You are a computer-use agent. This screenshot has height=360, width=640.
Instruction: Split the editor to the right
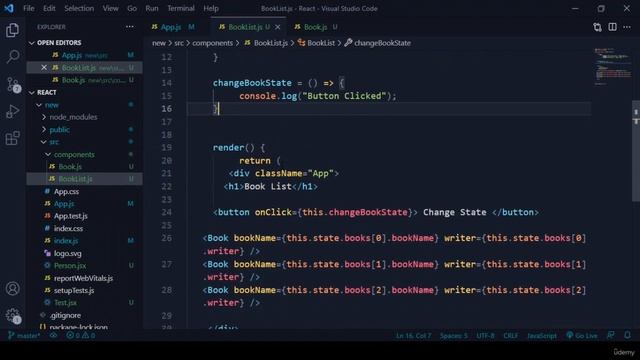612,27
